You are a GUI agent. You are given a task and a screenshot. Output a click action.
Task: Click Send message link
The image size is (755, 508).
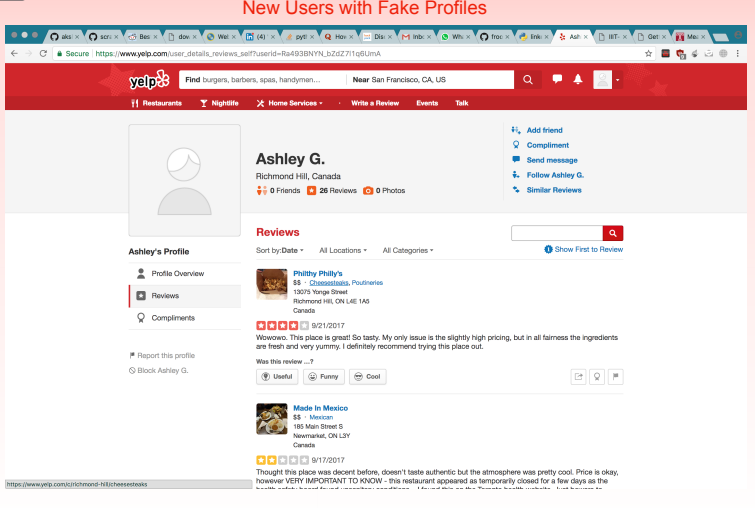click(x=552, y=160)
